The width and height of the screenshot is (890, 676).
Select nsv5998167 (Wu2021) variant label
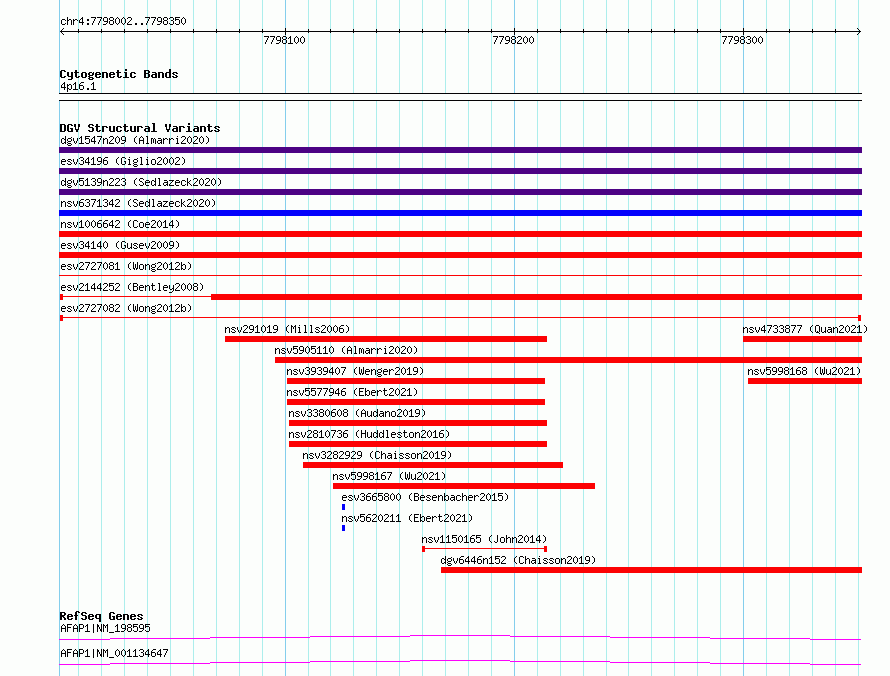coord(389,476)
